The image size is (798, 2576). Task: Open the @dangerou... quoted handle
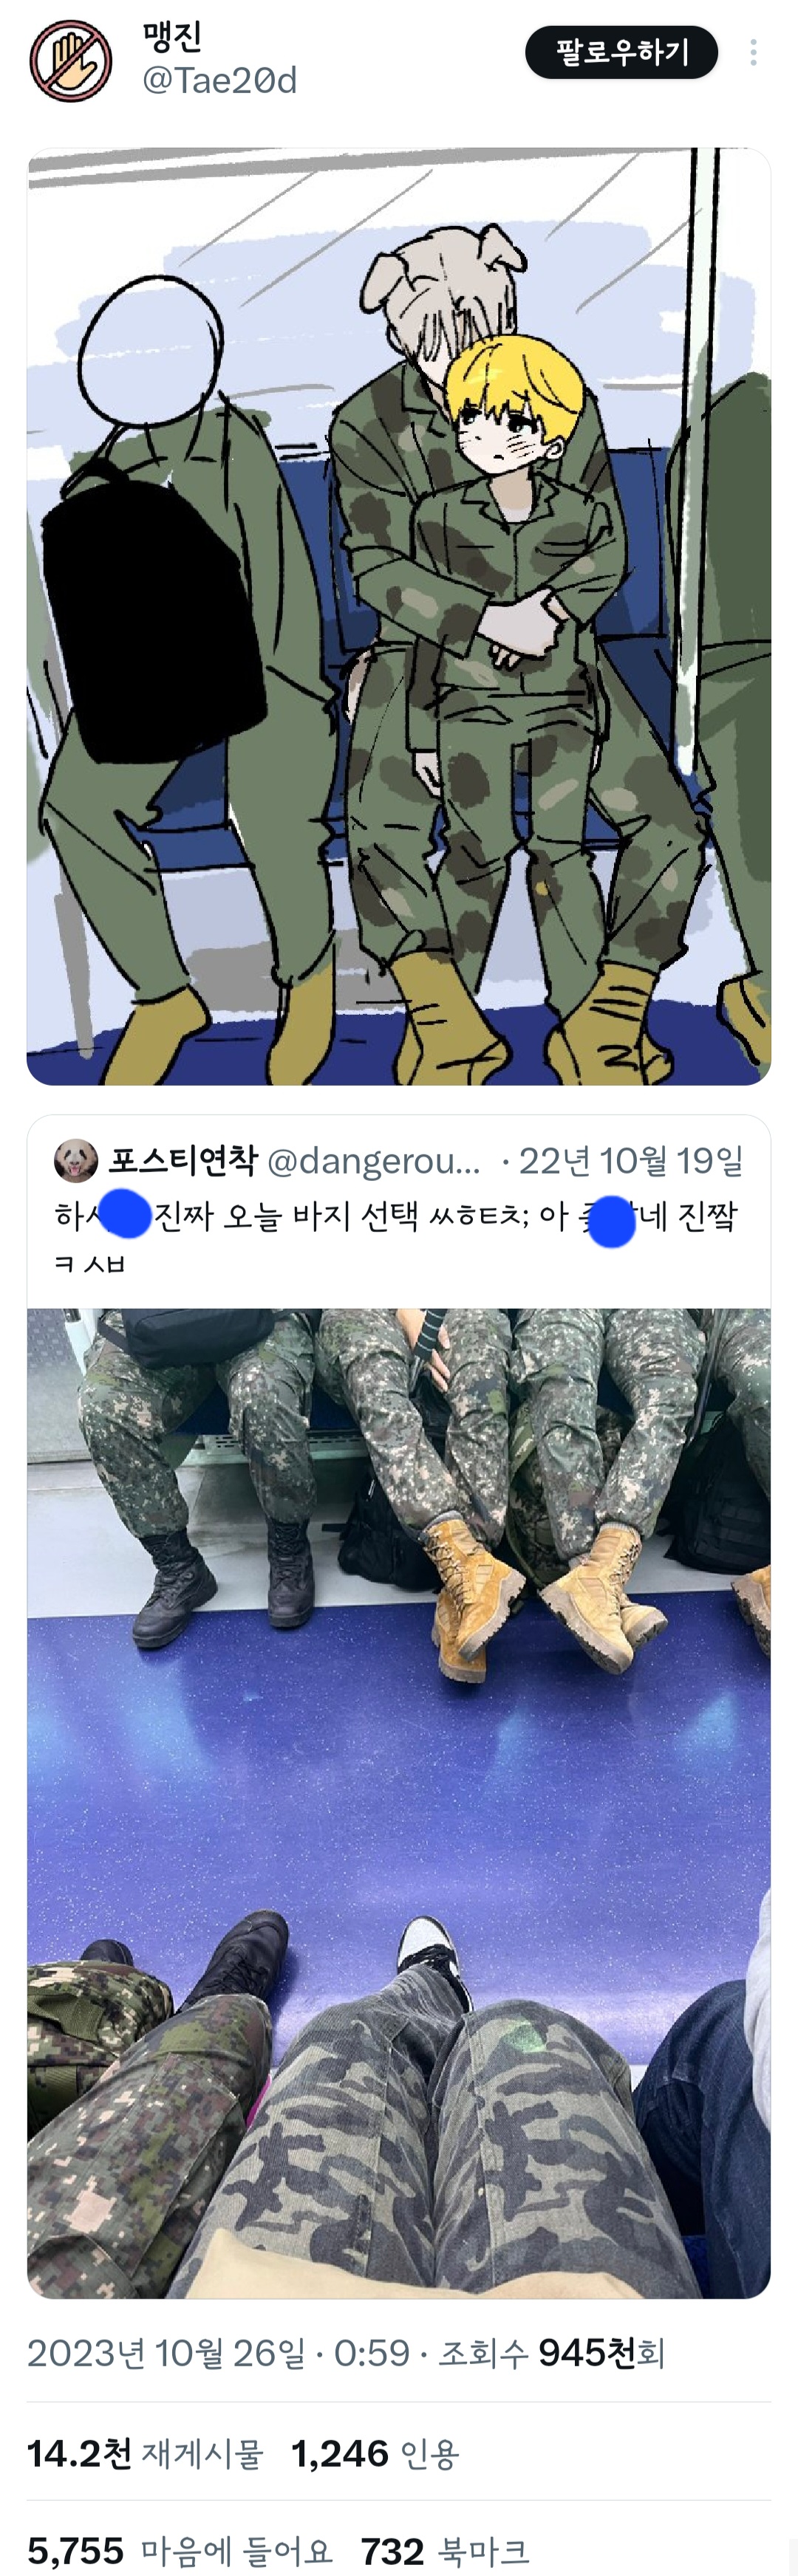click(375, 1160)
